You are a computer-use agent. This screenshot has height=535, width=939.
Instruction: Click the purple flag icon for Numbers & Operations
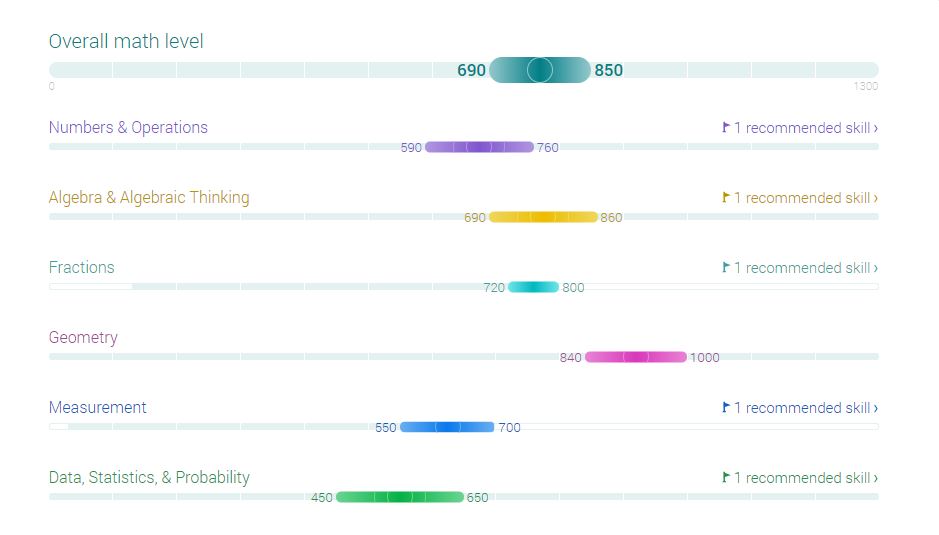point(726,127)
